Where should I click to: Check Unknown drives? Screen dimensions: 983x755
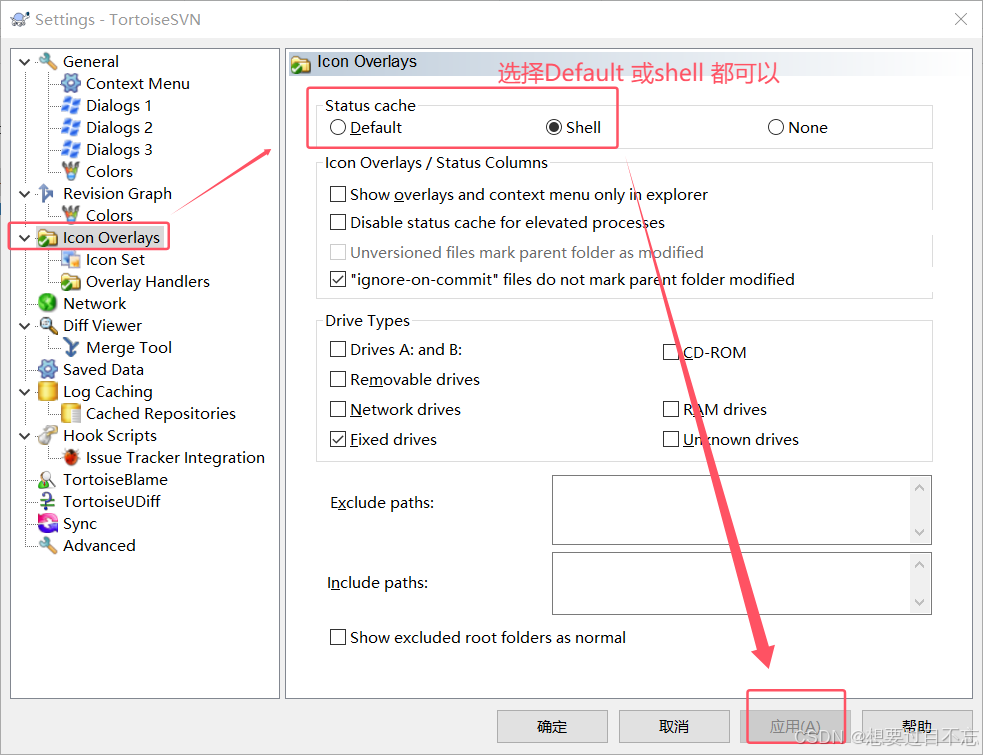coord(671,440)
